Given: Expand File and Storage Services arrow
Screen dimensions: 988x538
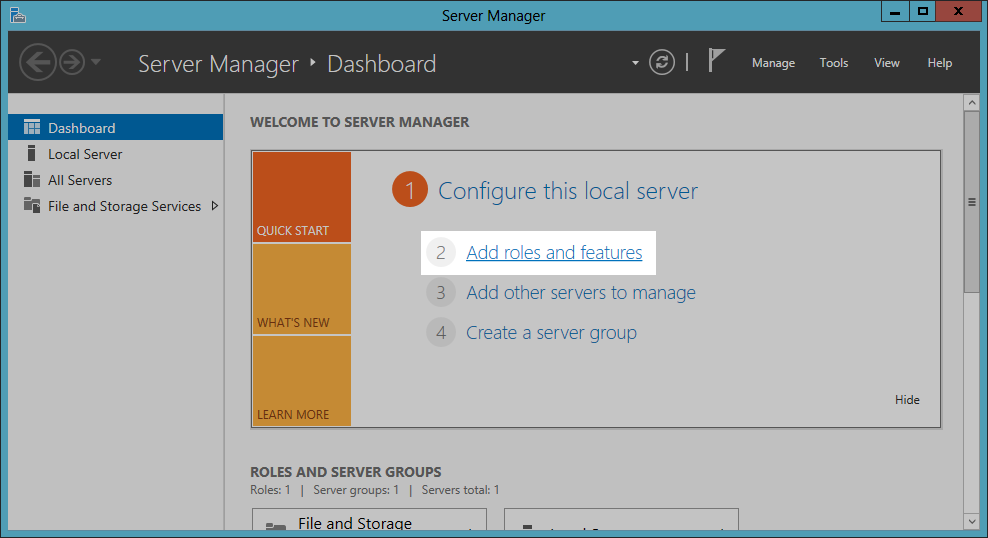Looking at the screenshot, I should tap(215, 205).
